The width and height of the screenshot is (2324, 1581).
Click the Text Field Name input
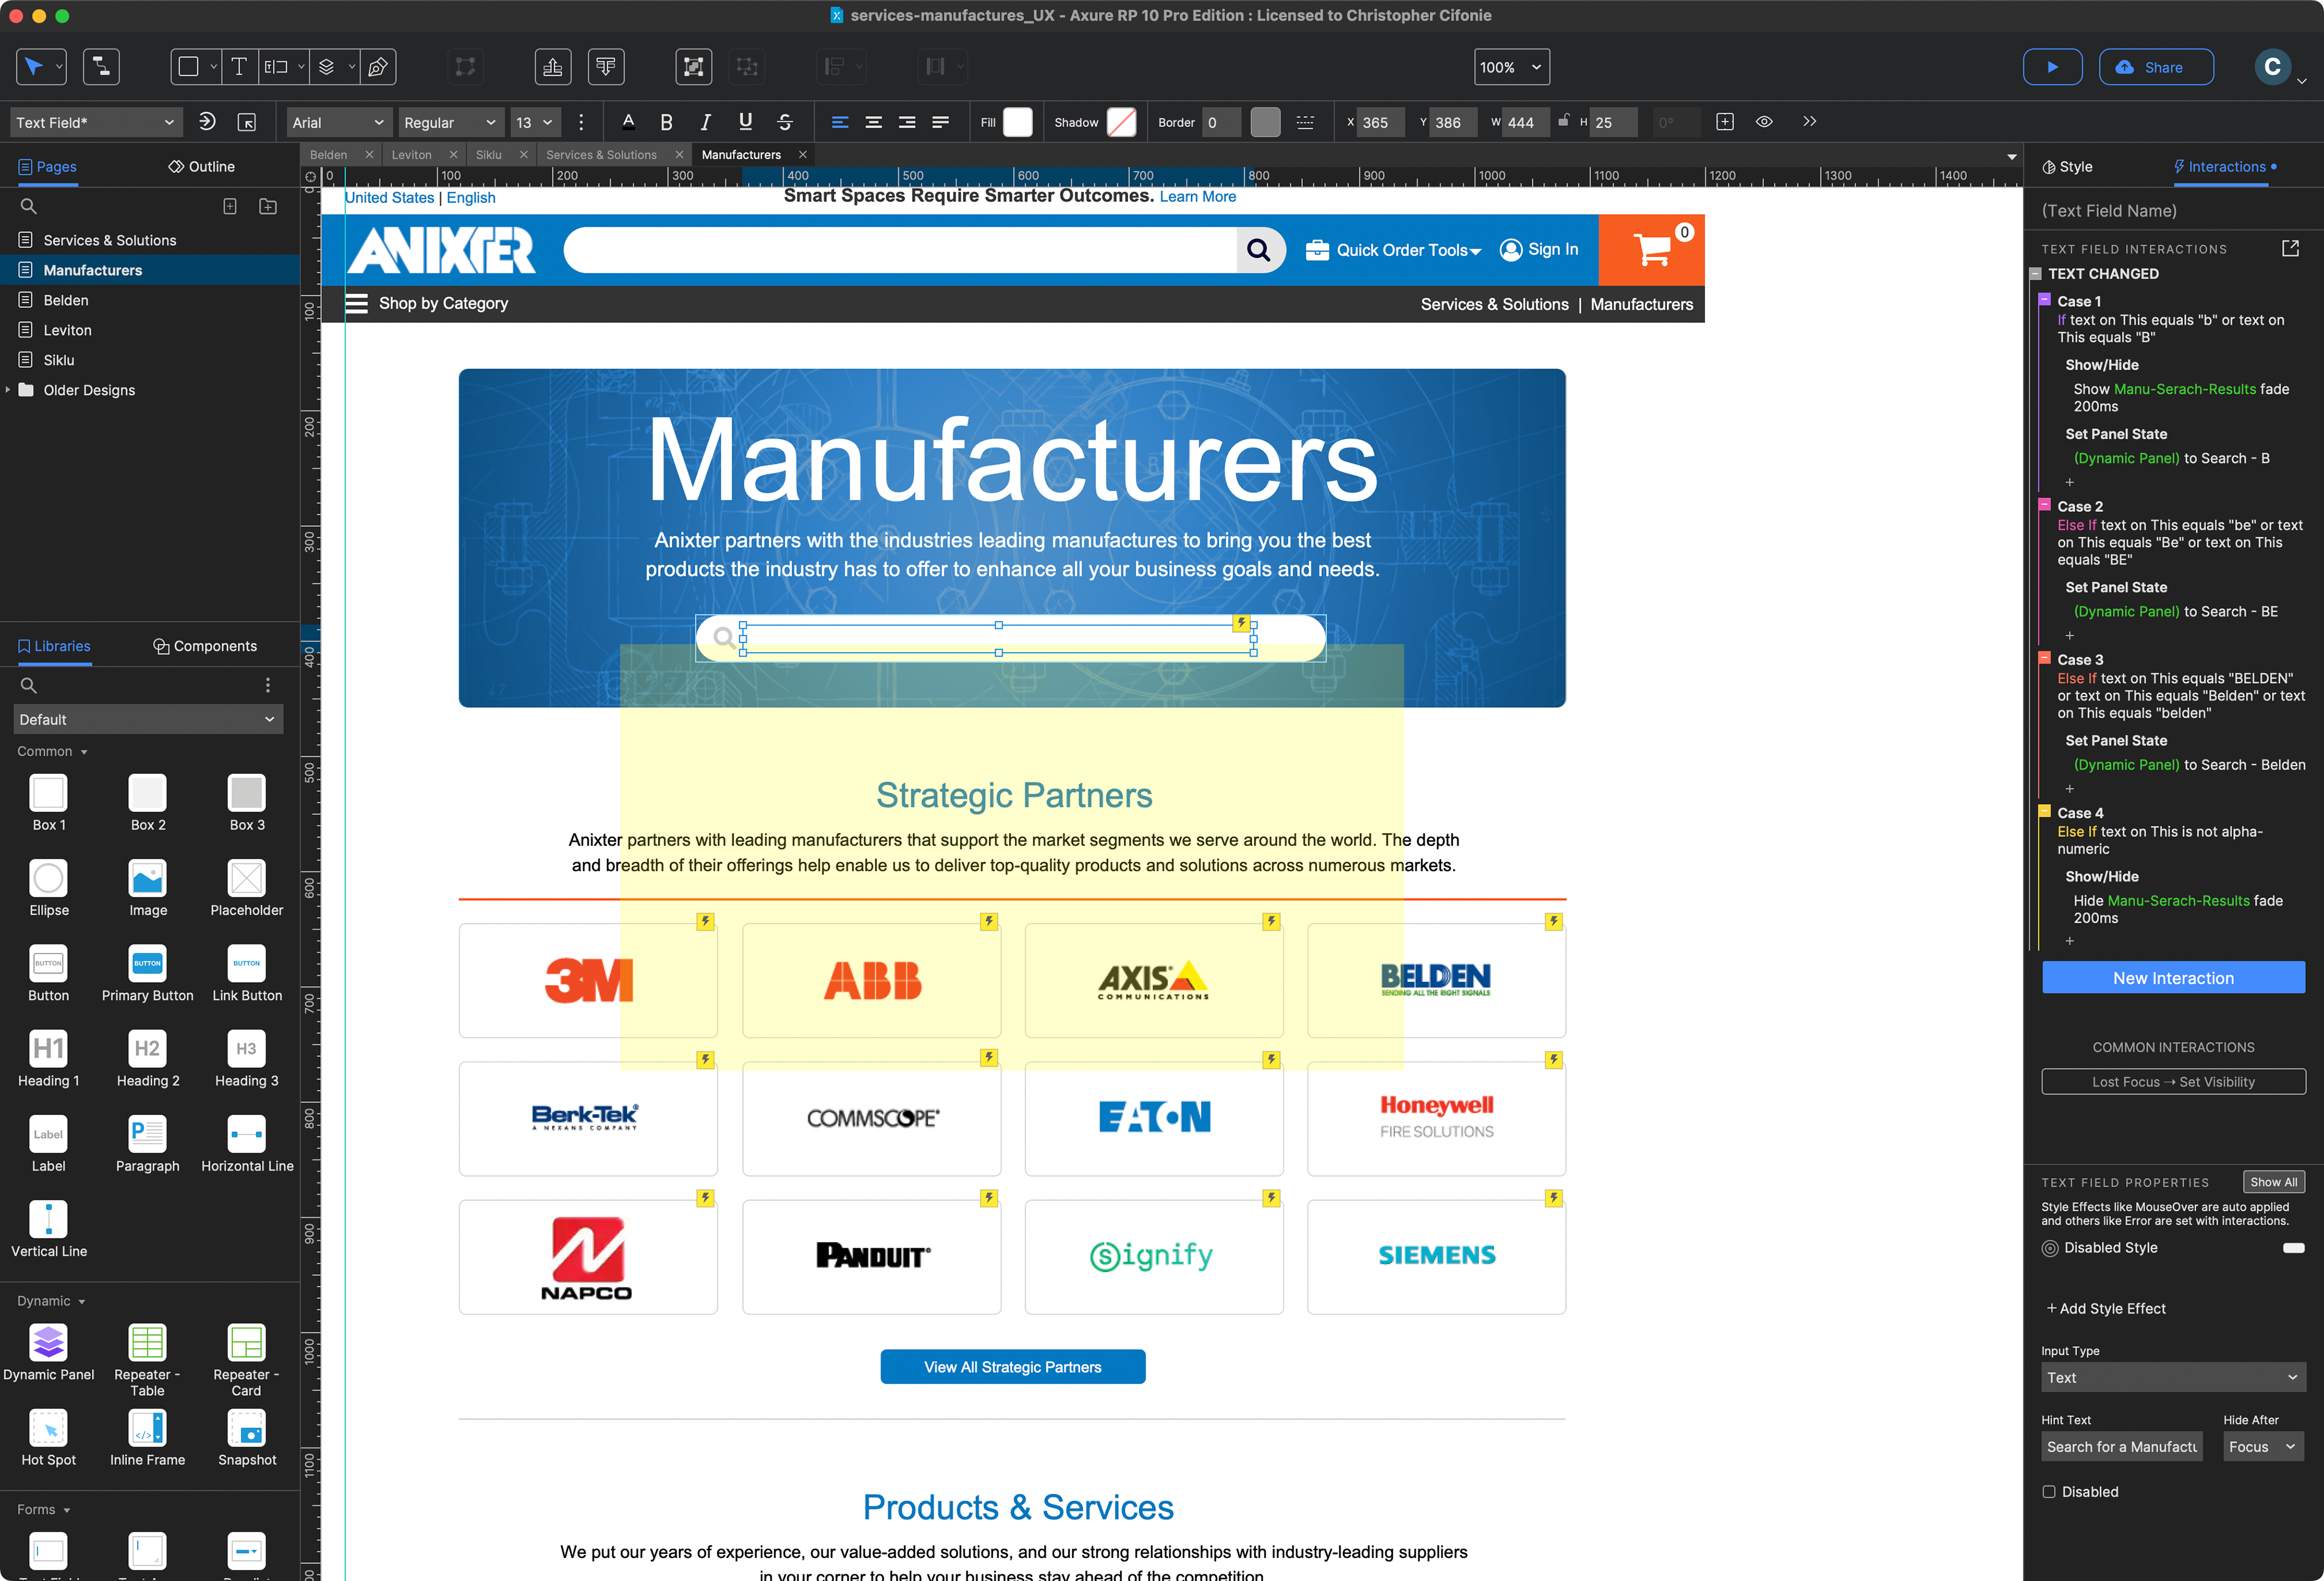tap(2172, 210)
